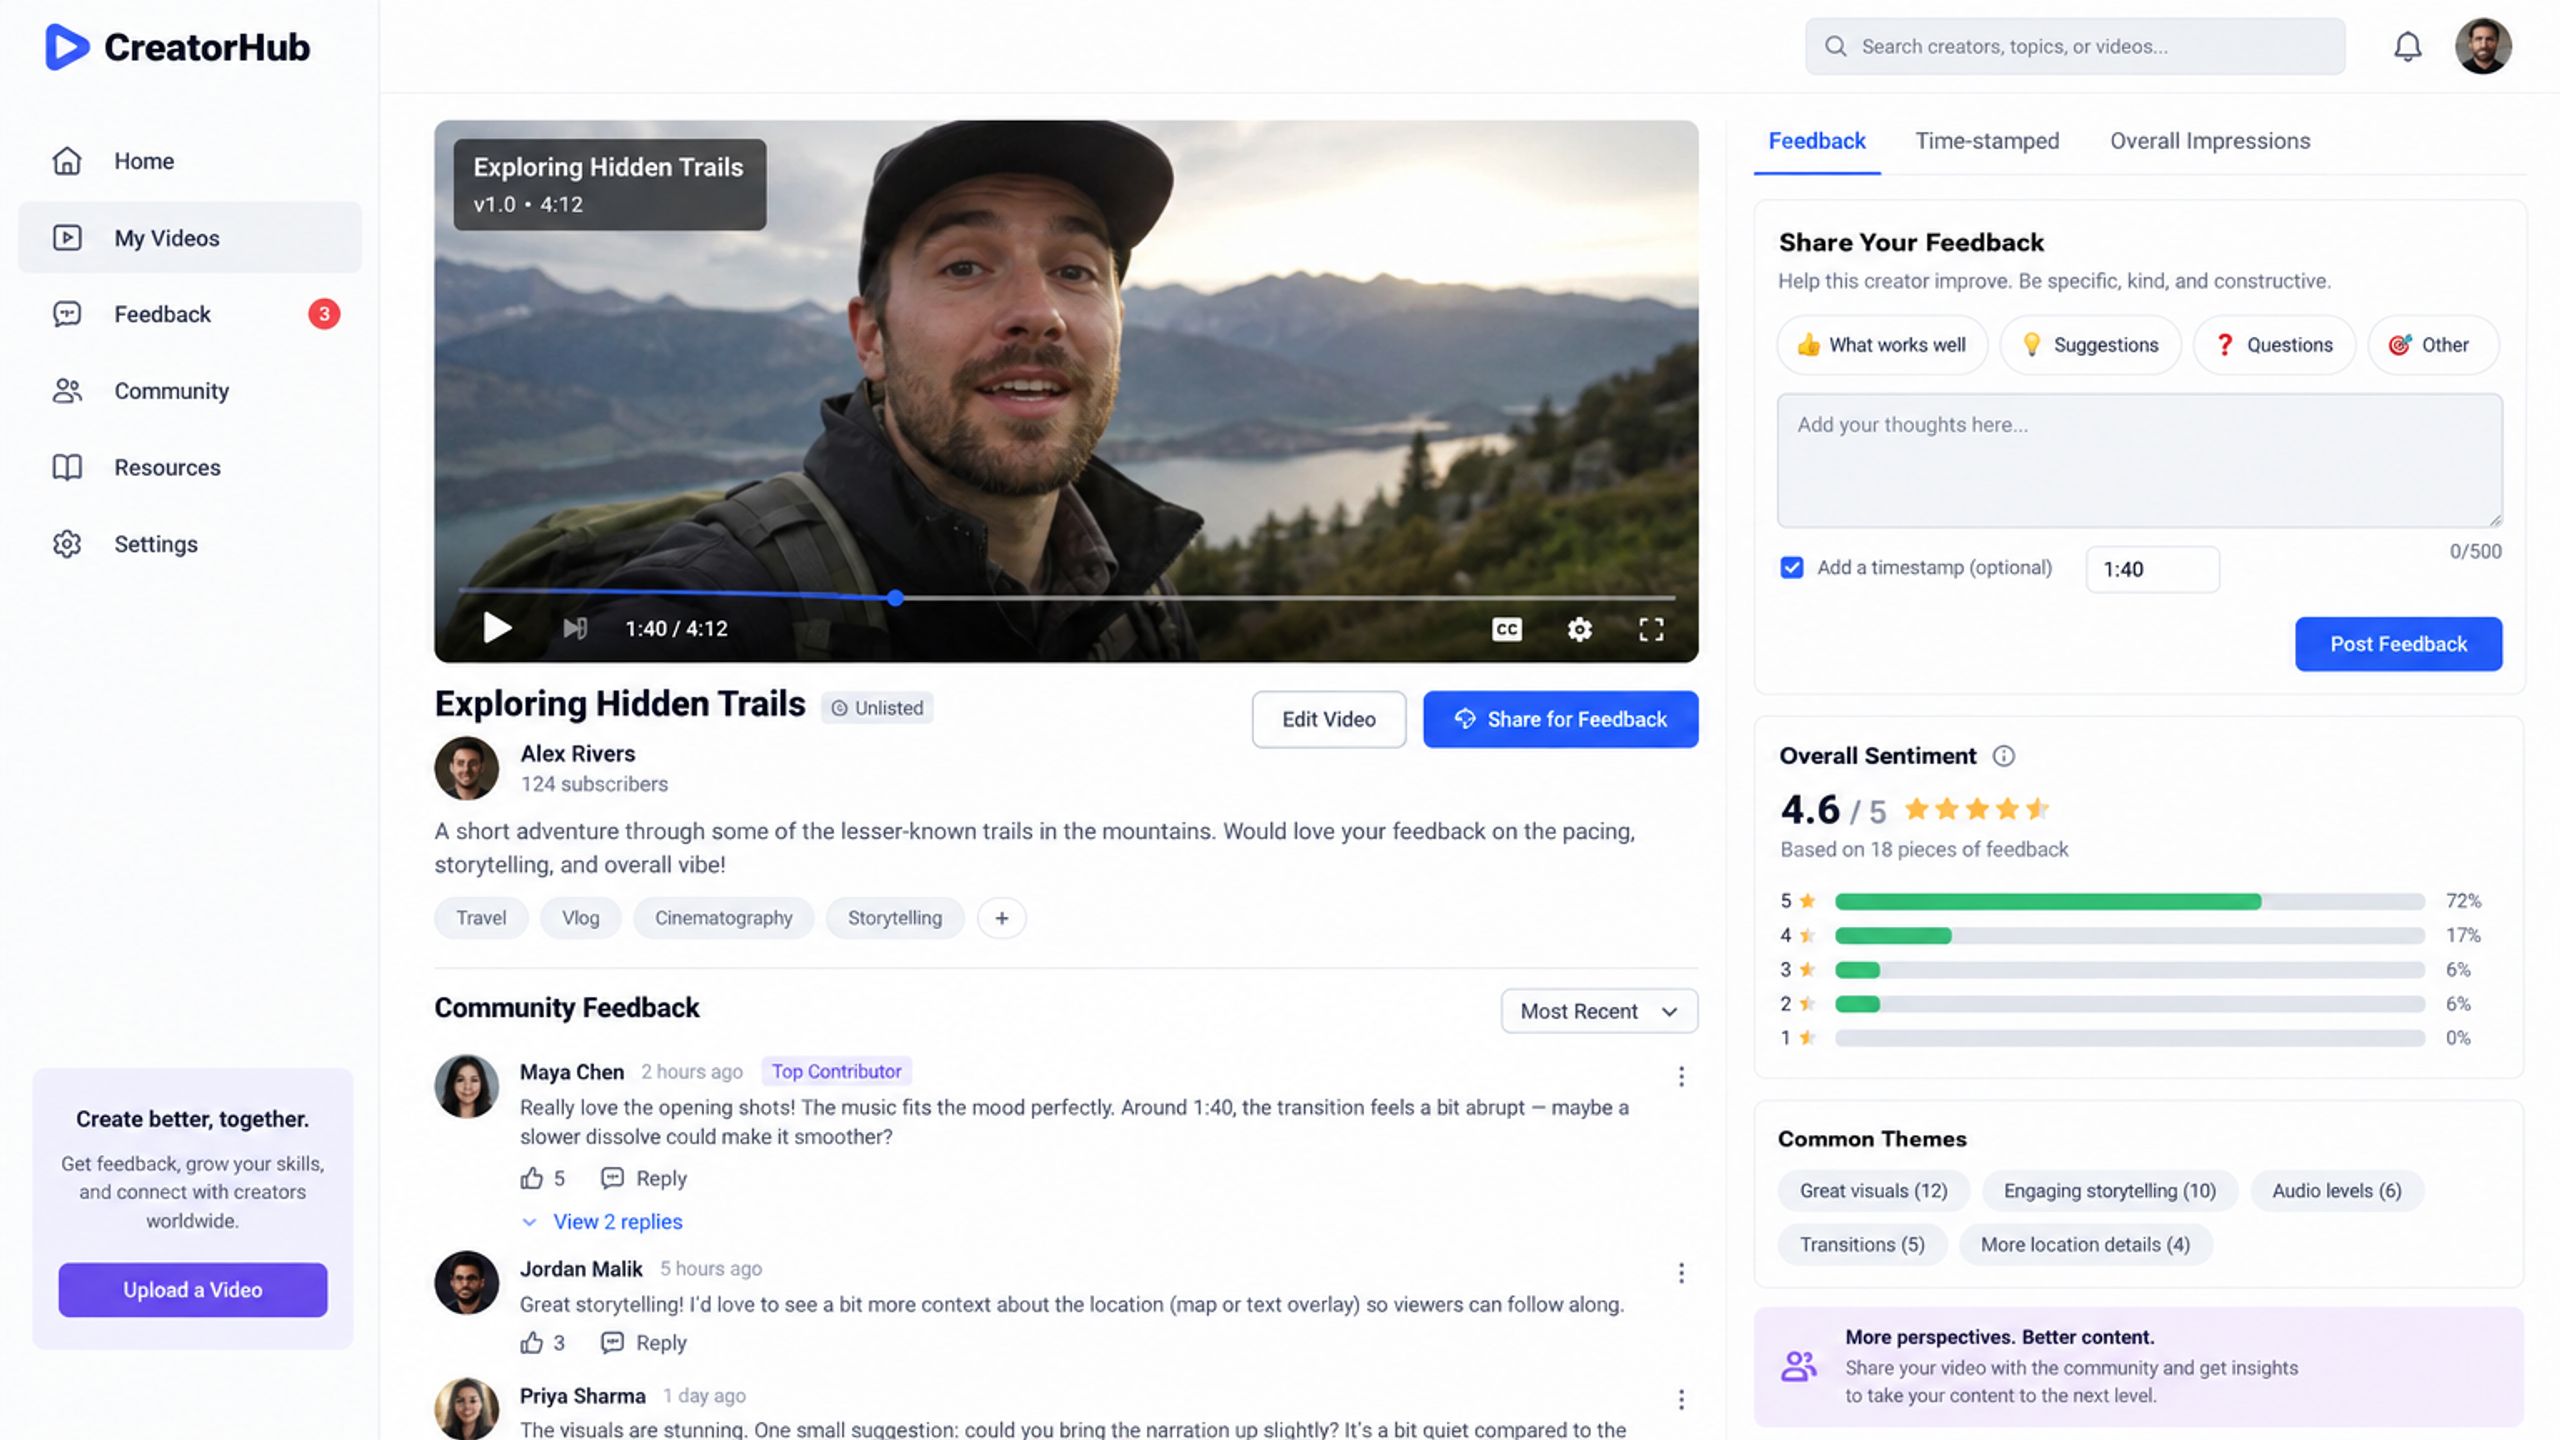This screenshot has height=1440, width=2560.
Task: Select the Suggestions feedback type
Action: tap(2089, 345)
